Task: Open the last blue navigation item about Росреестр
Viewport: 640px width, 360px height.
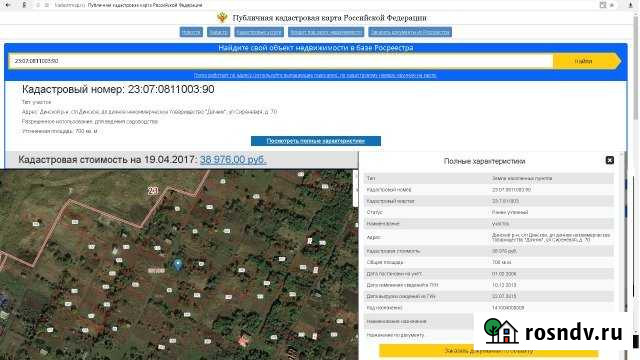Action: coord(410,32)
